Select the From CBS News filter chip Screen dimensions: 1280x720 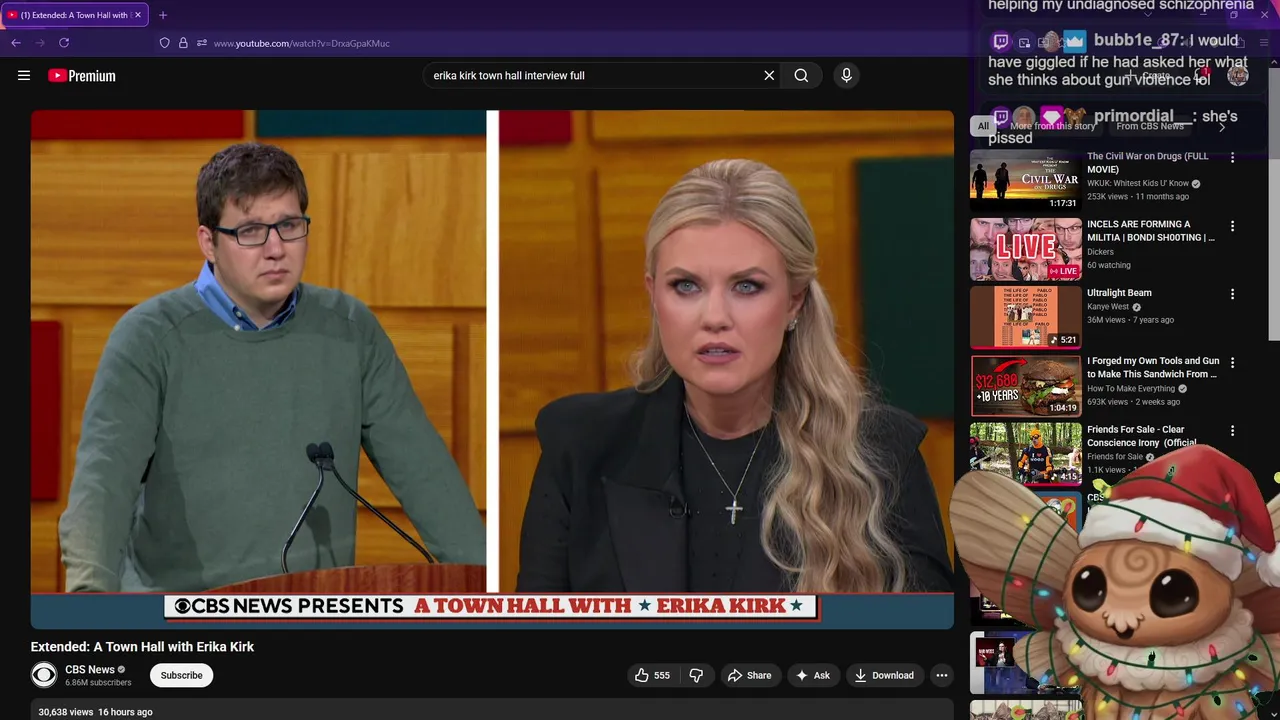pos(1150,126)
